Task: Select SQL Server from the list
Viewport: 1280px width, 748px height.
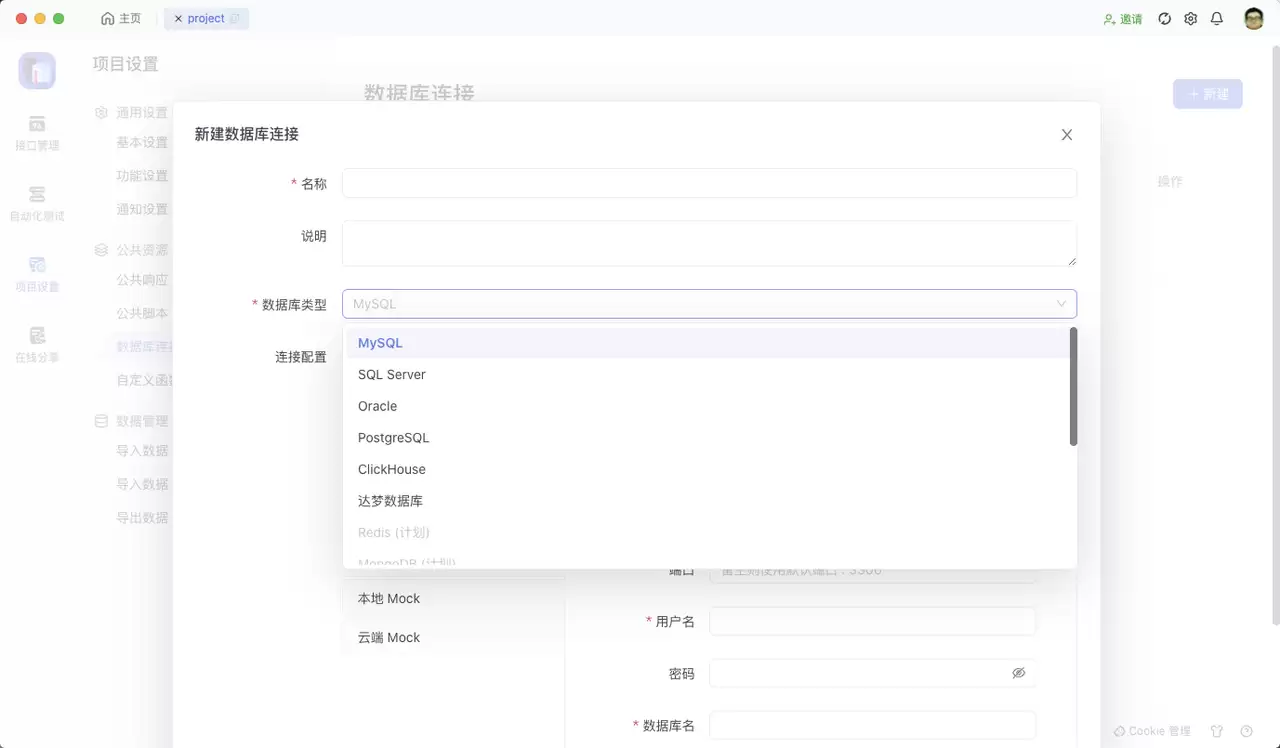Action: click(708, 374)
